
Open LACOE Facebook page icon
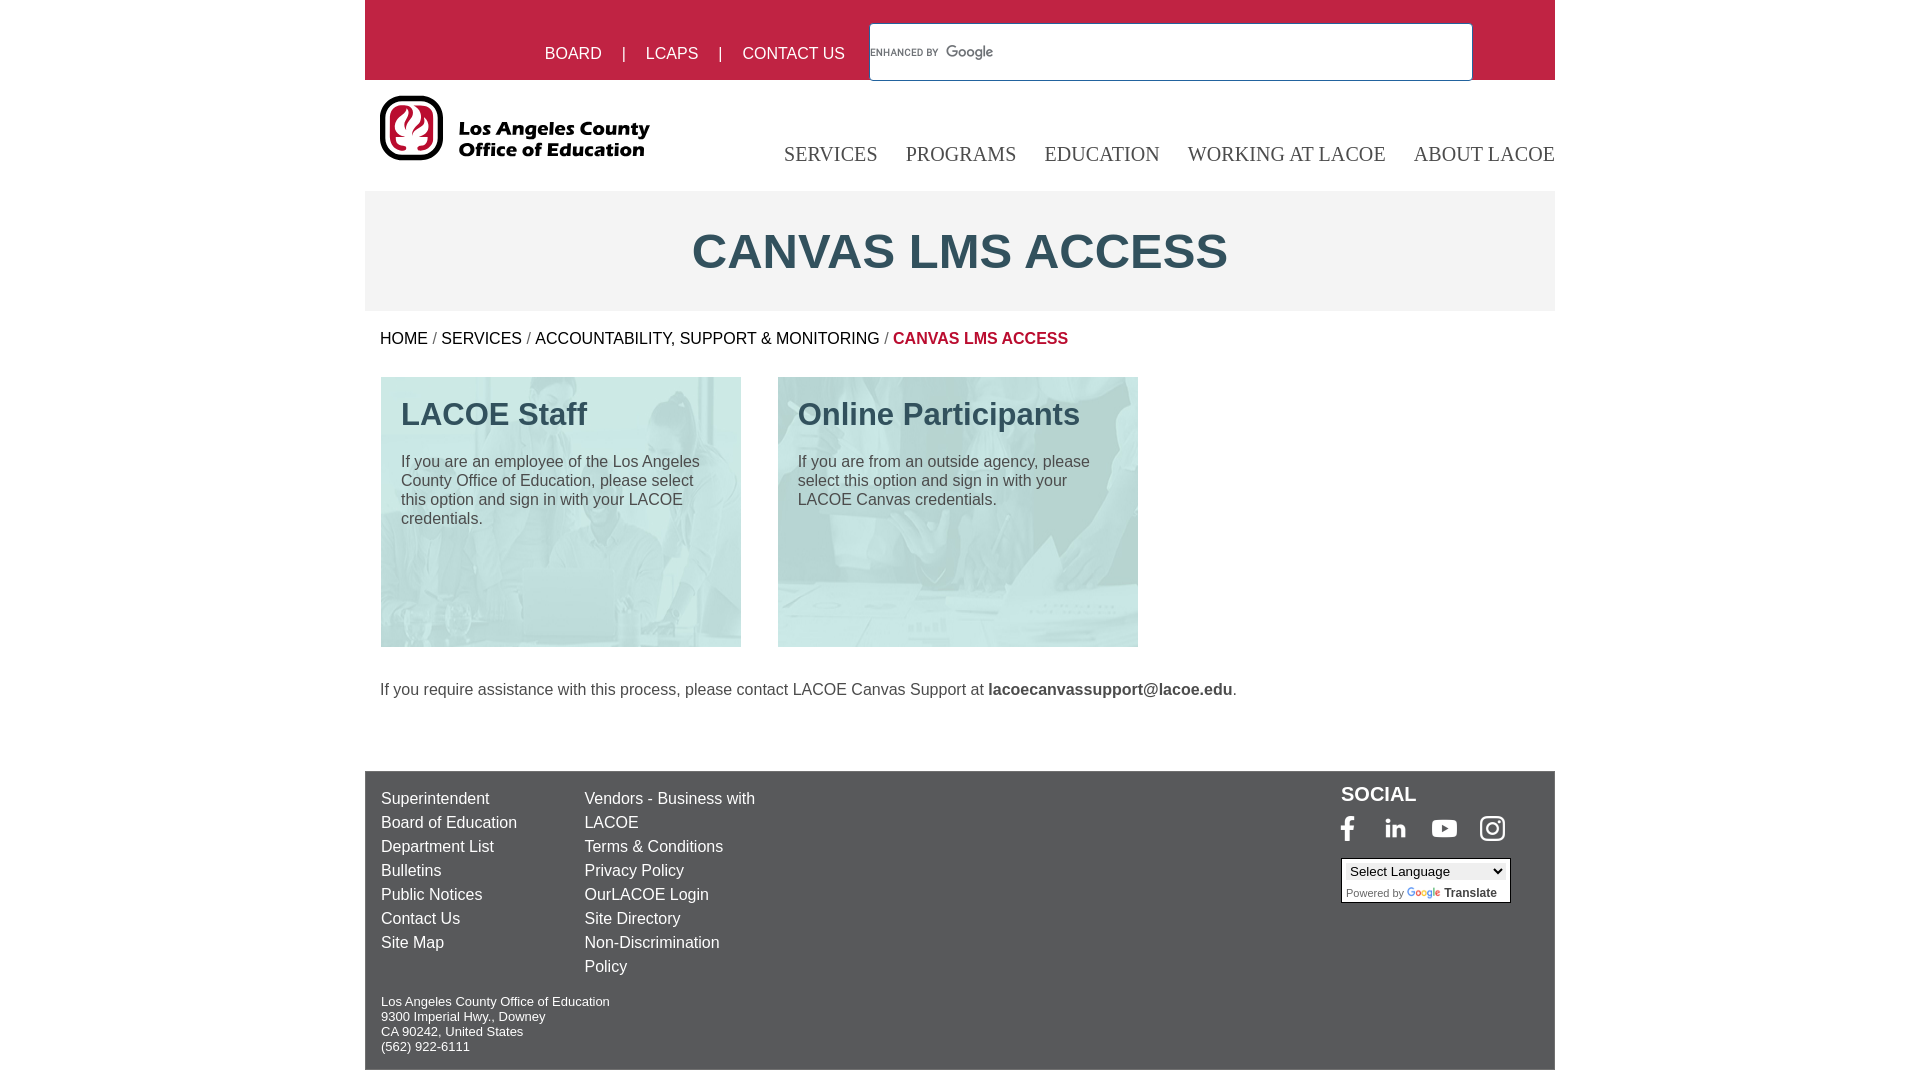[x=1347, y=828]
